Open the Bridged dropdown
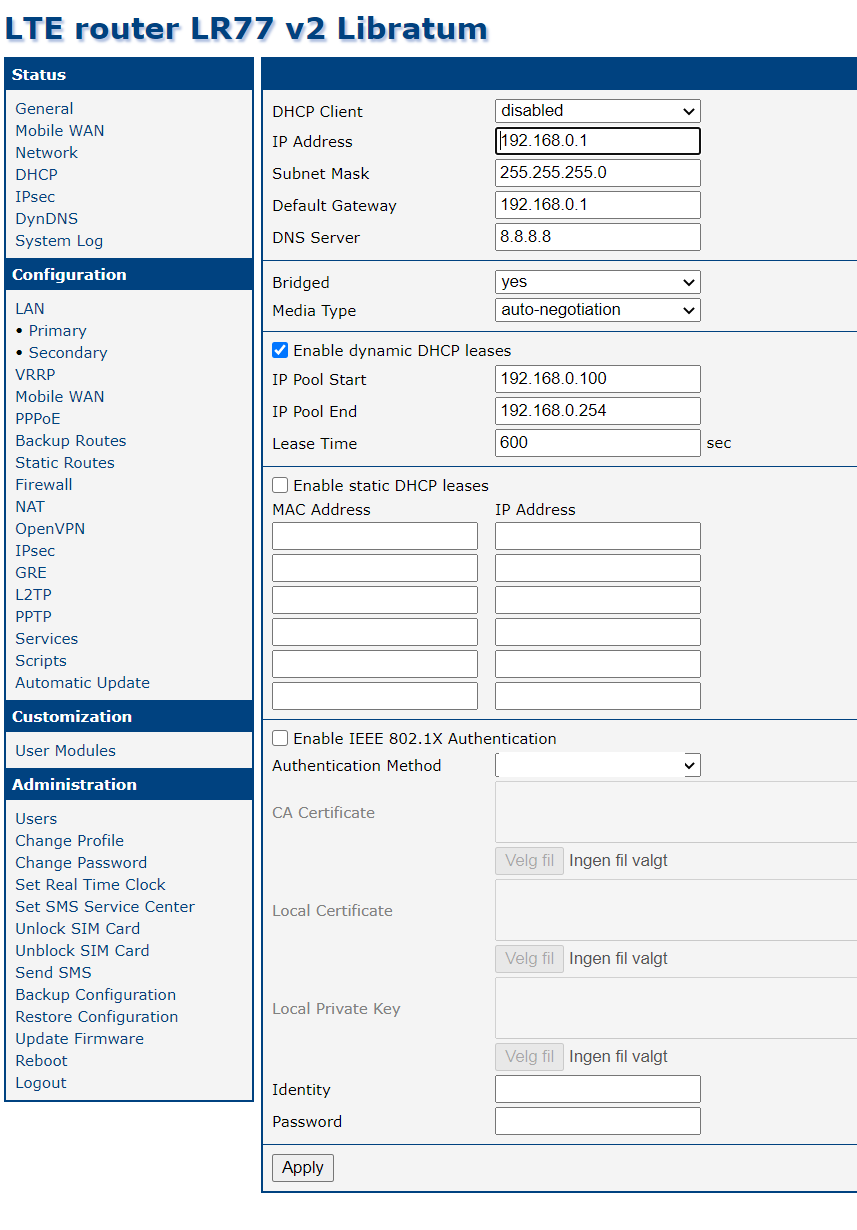This screenshot has width=857, height=1230. tap(598, 282)
